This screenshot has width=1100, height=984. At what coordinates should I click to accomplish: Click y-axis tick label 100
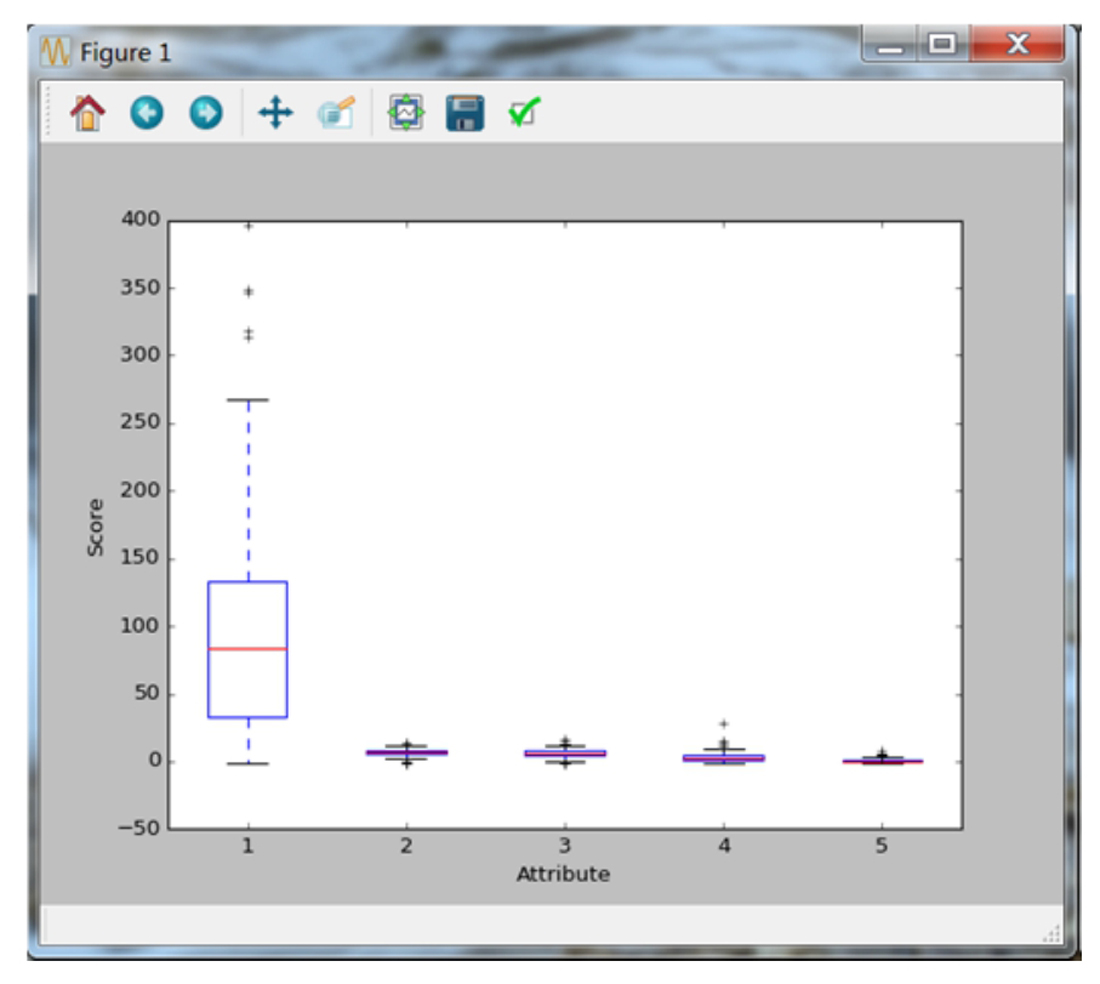point(140,626)
